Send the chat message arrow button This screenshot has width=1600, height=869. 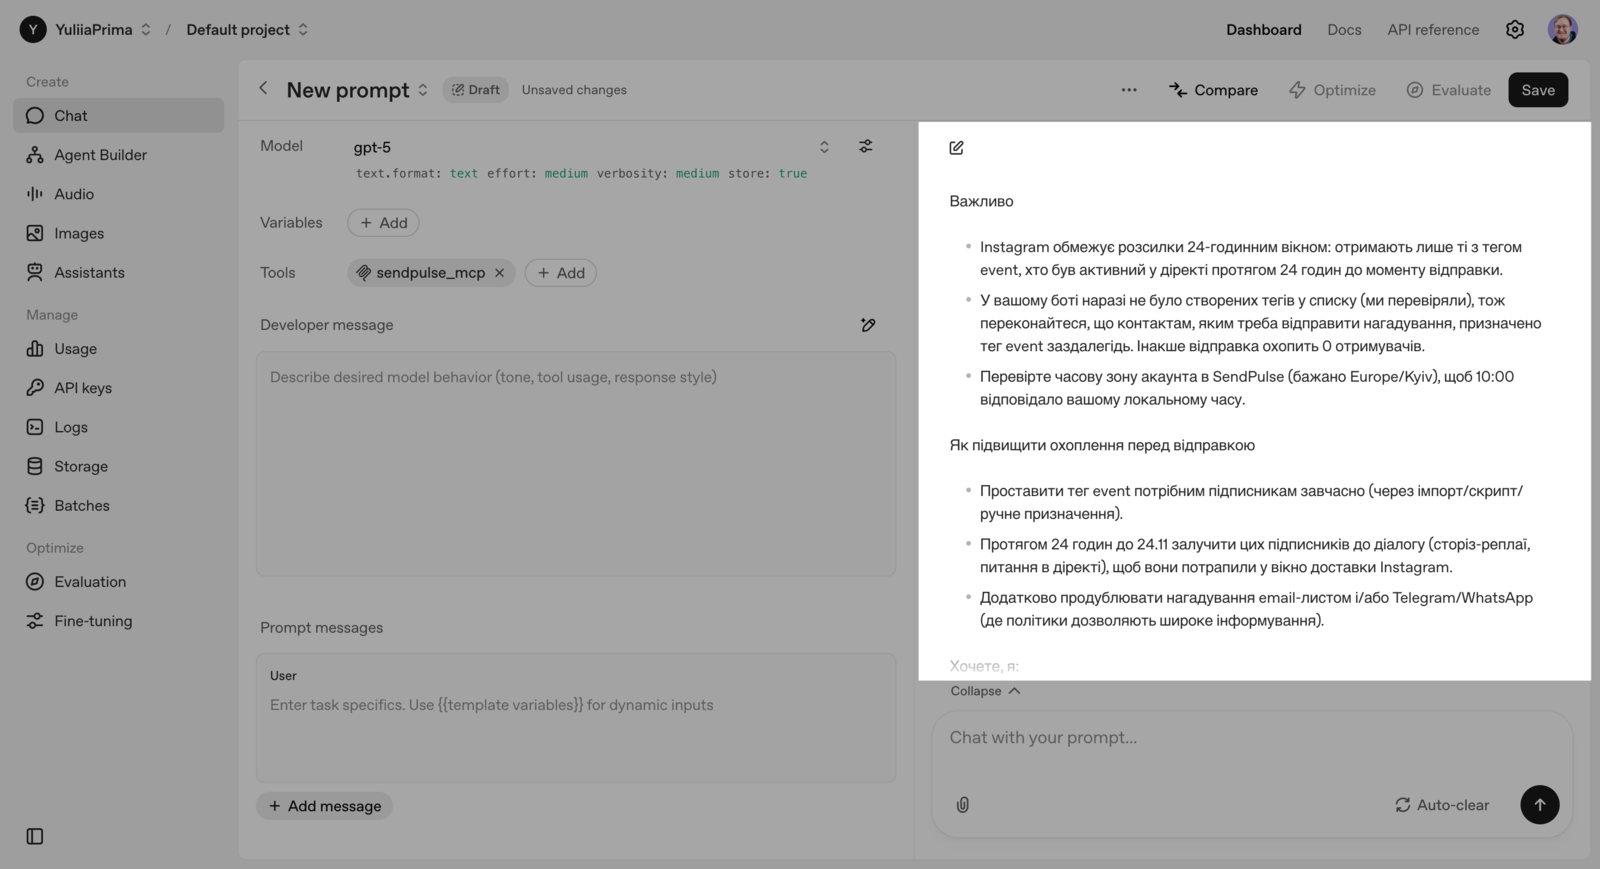[1540, 805]
